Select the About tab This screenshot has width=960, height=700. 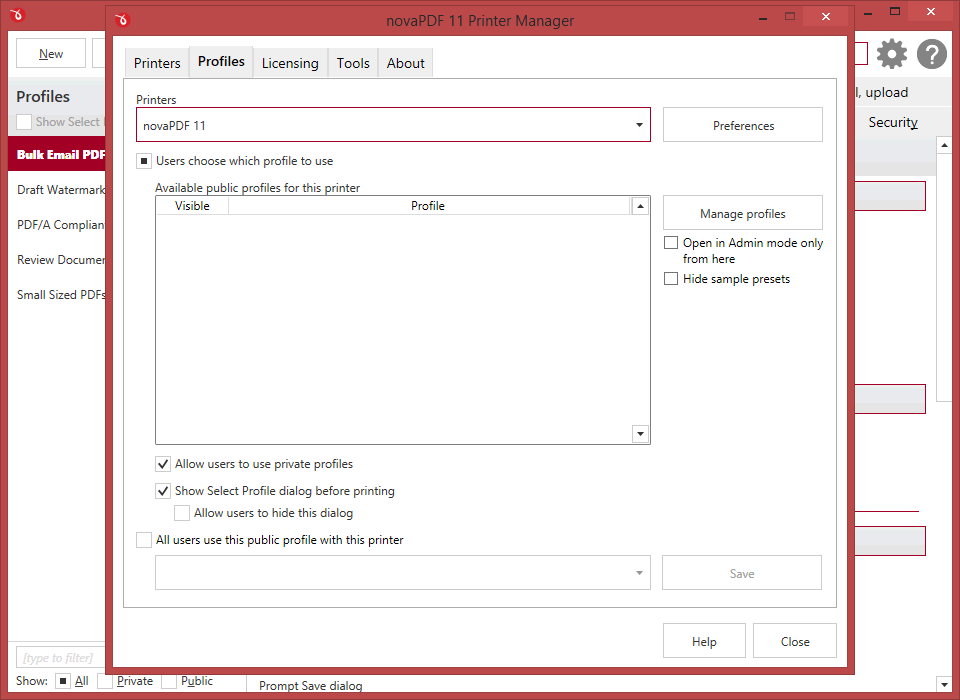(406, 63)
